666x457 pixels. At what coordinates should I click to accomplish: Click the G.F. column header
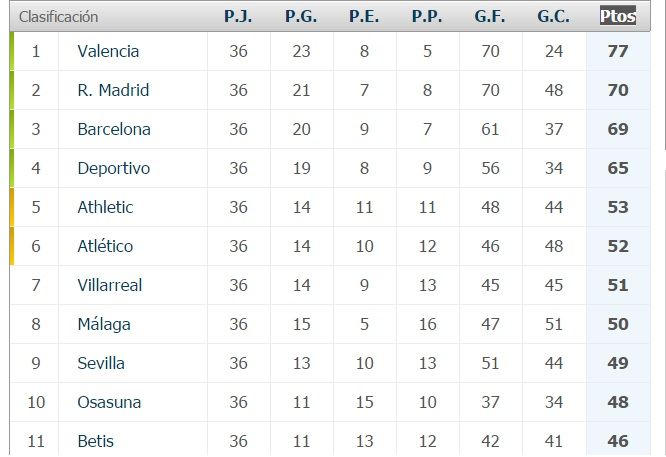(490, 16)
